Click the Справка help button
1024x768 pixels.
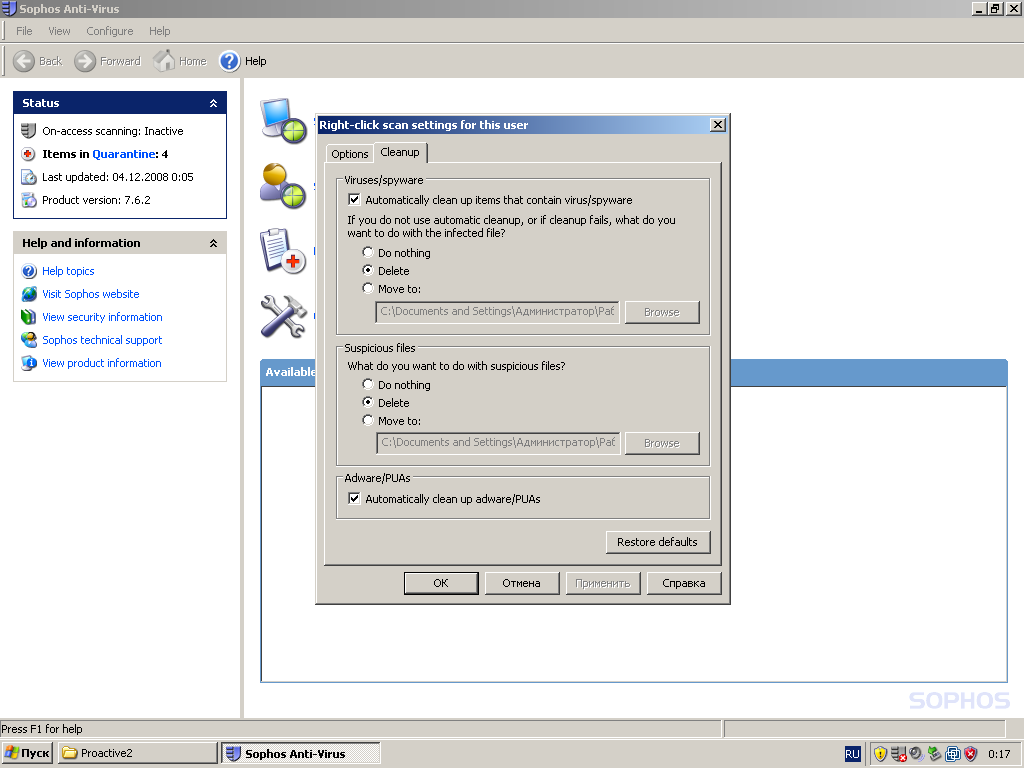coord(684,583)
